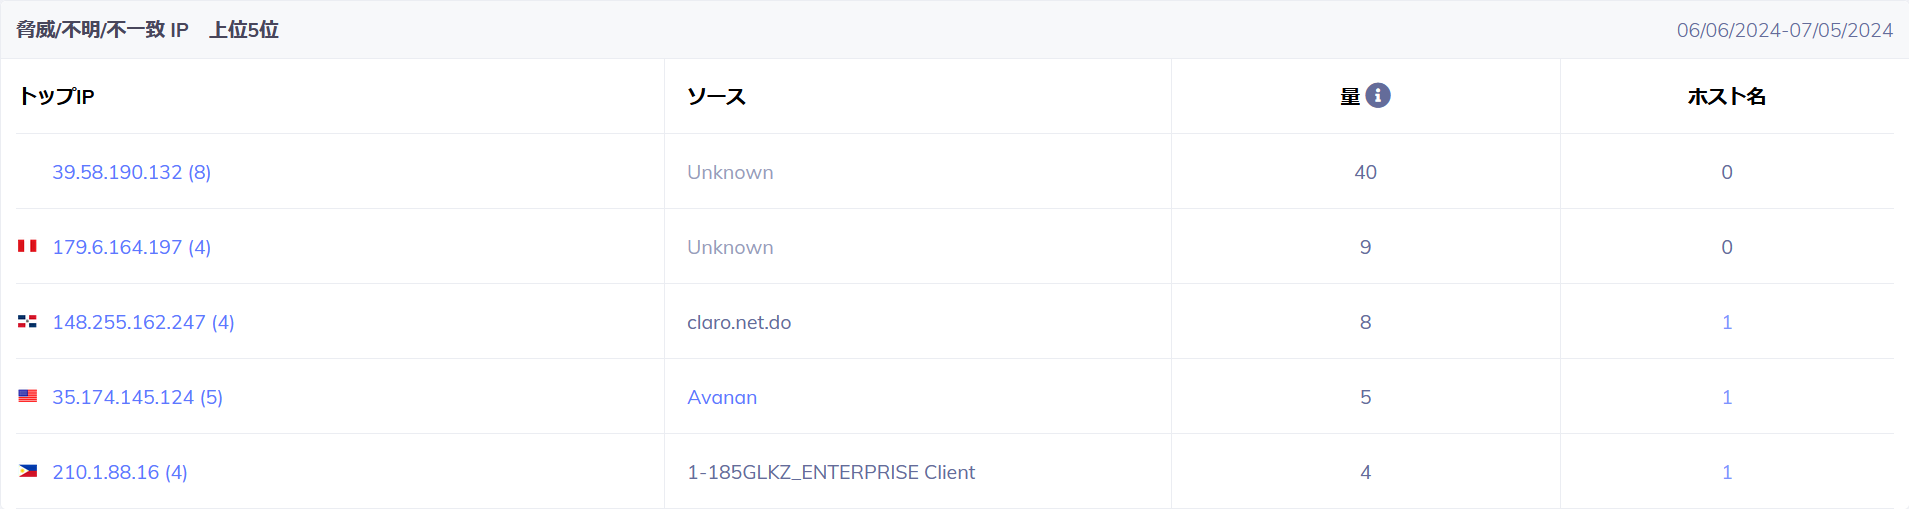The height and width of the screenshot is (509, 1909).
Task: Click the Dominican Republic flag icon
Action: [x=28, y=321]
